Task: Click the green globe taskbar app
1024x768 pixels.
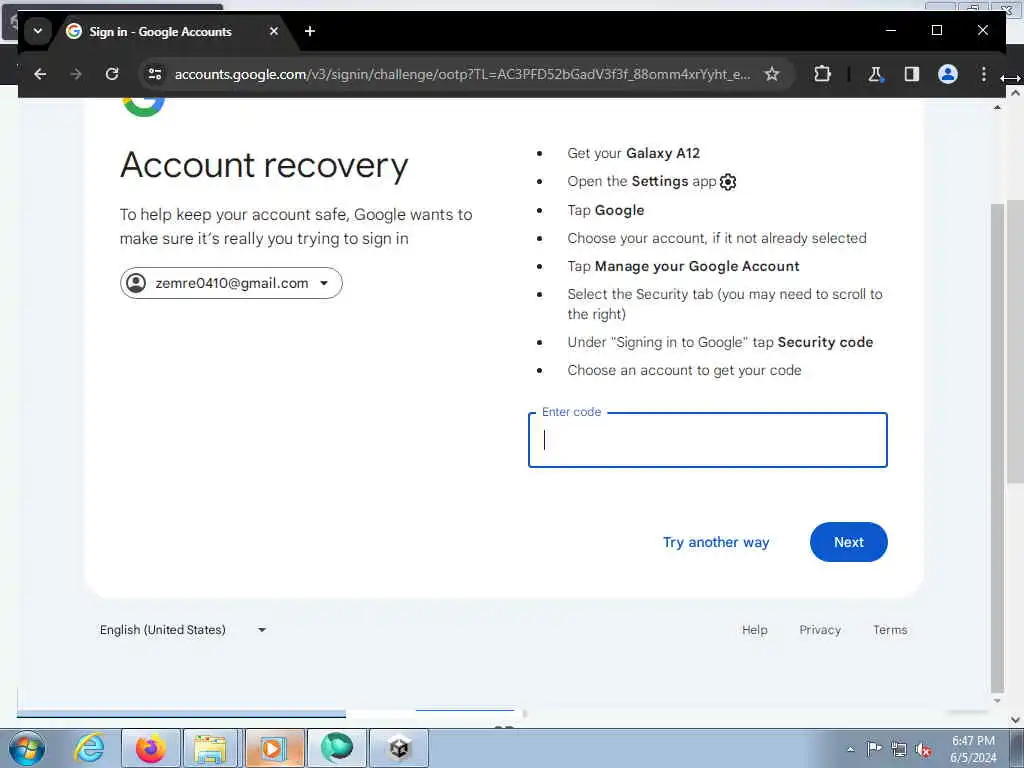Action: pyautogui.click(x=336, y=748)
